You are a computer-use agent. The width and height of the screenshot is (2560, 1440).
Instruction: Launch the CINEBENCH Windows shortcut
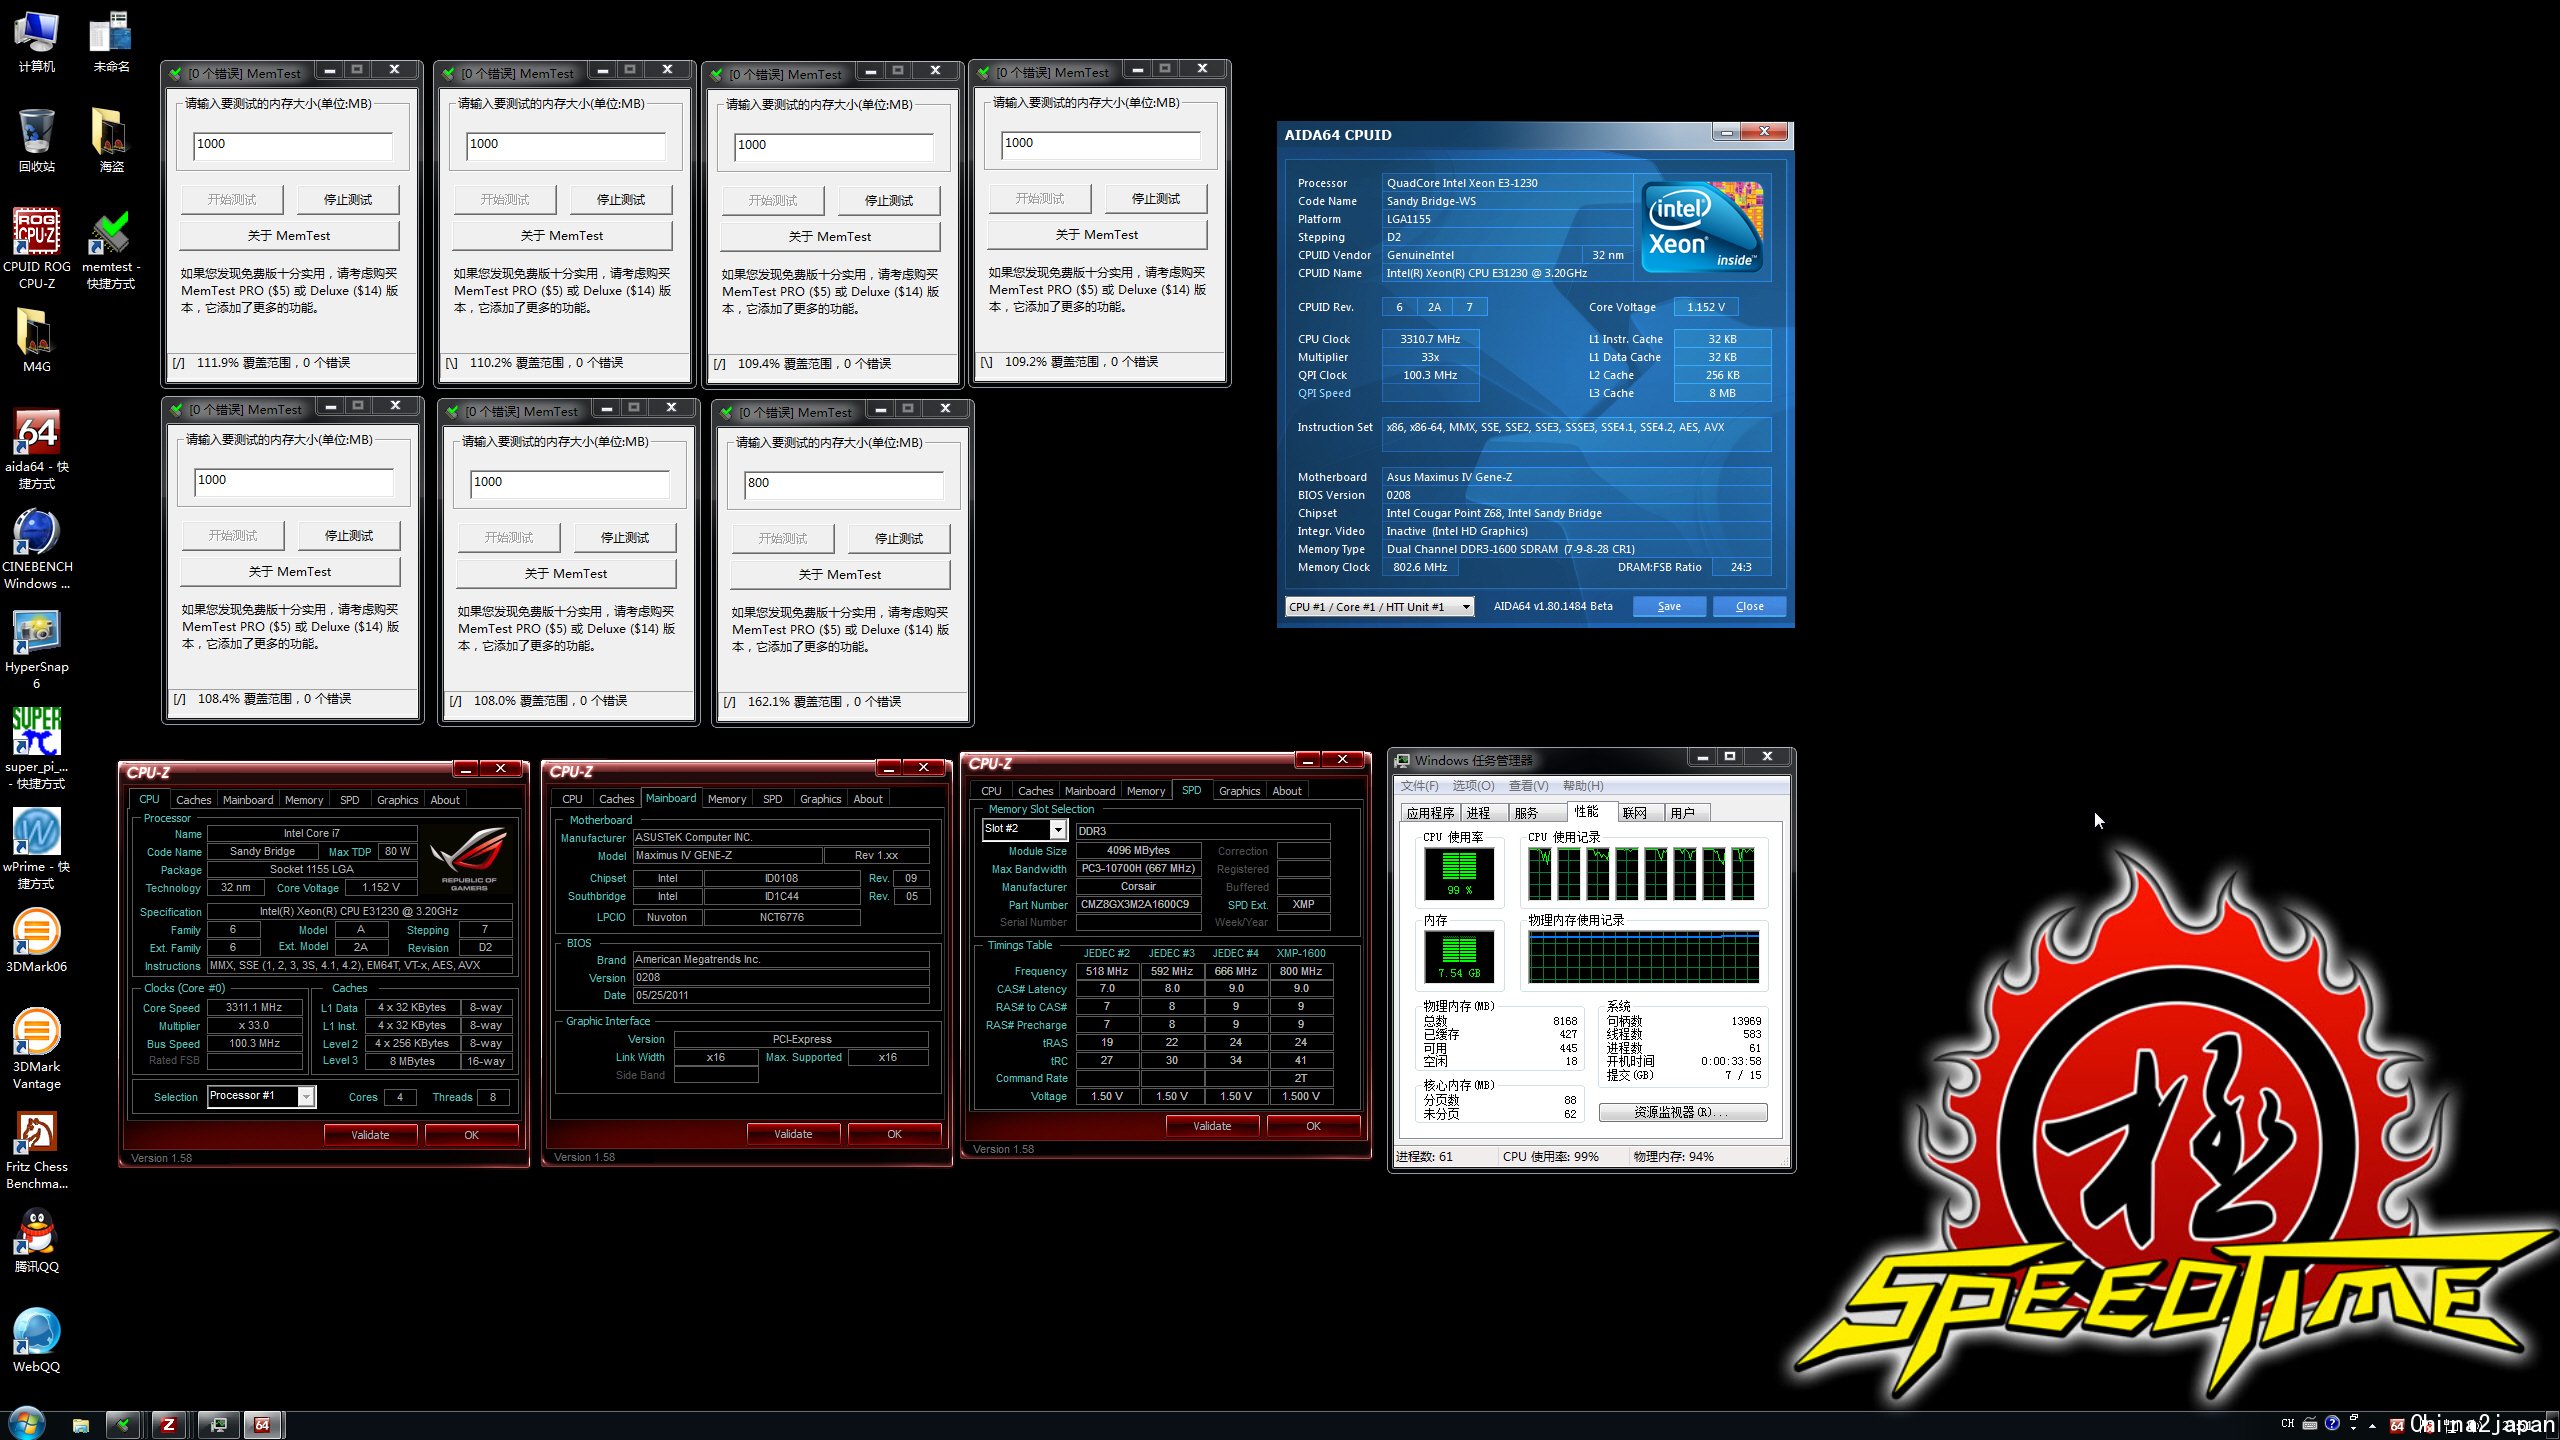(37, 548)
